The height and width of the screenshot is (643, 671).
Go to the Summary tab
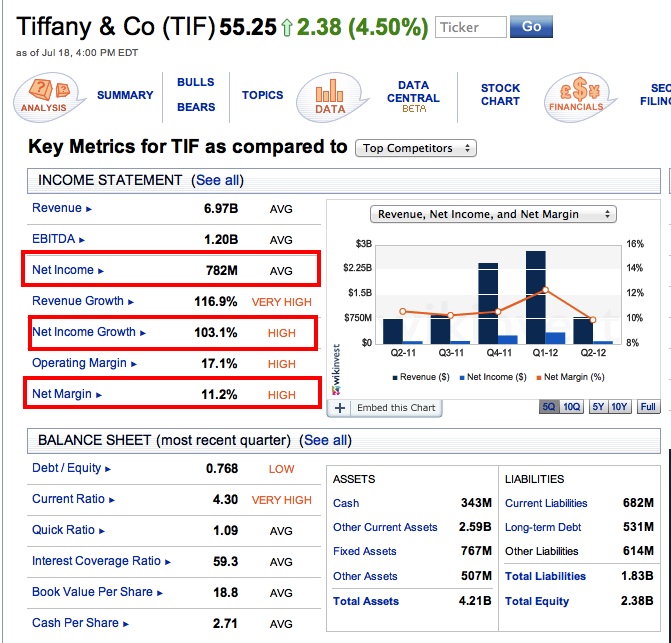pos(125,95)
